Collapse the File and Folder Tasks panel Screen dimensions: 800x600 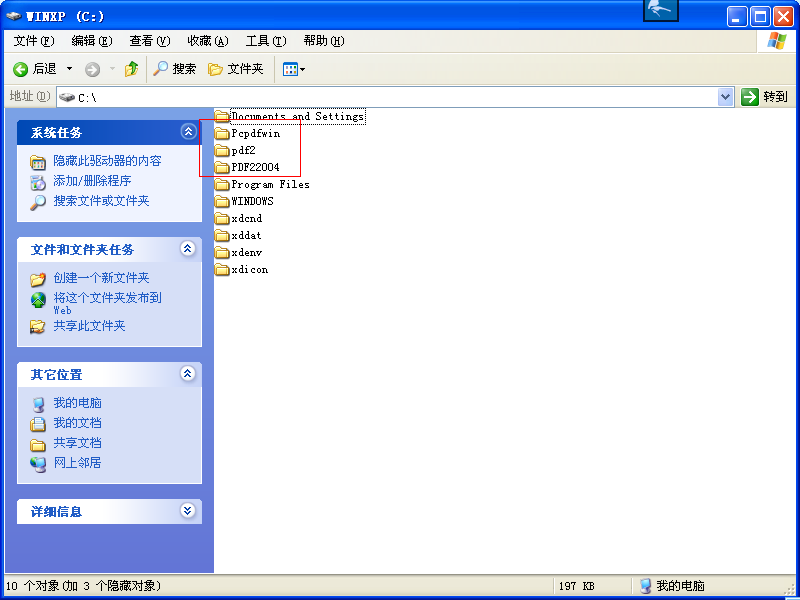coord(188,248)
